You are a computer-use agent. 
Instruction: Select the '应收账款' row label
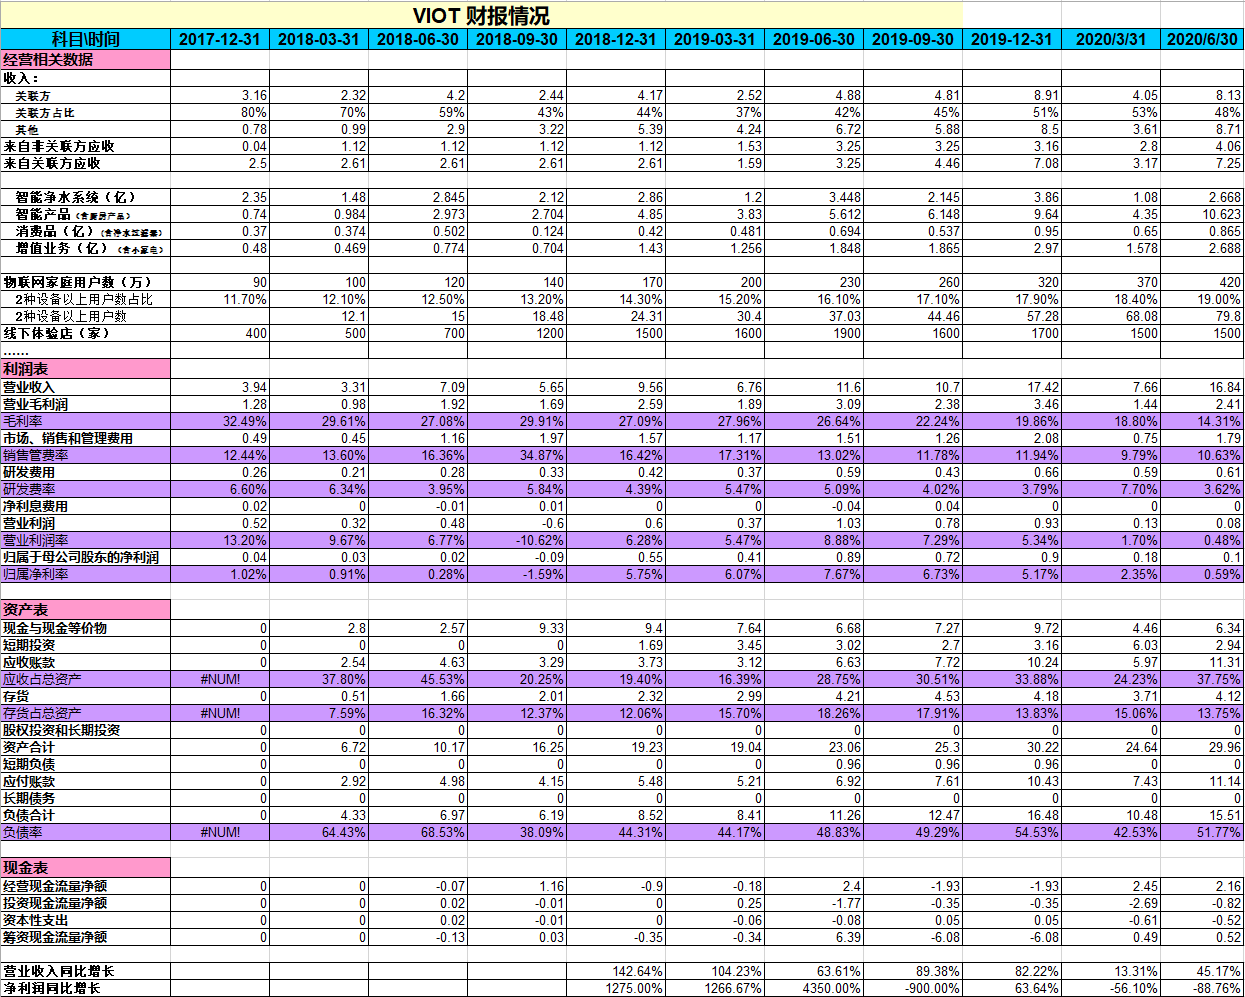(x=29, y=662)
